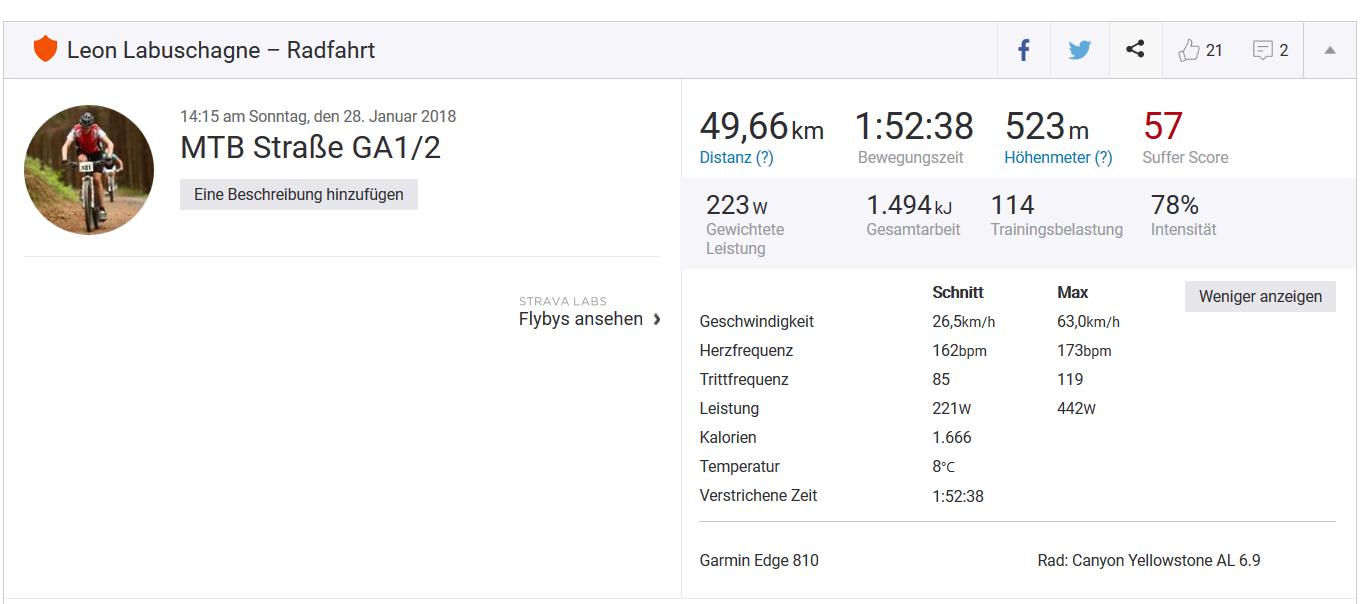Open the Höhenmeter (?) help link
The image size is (1370, 604).
1058,157
